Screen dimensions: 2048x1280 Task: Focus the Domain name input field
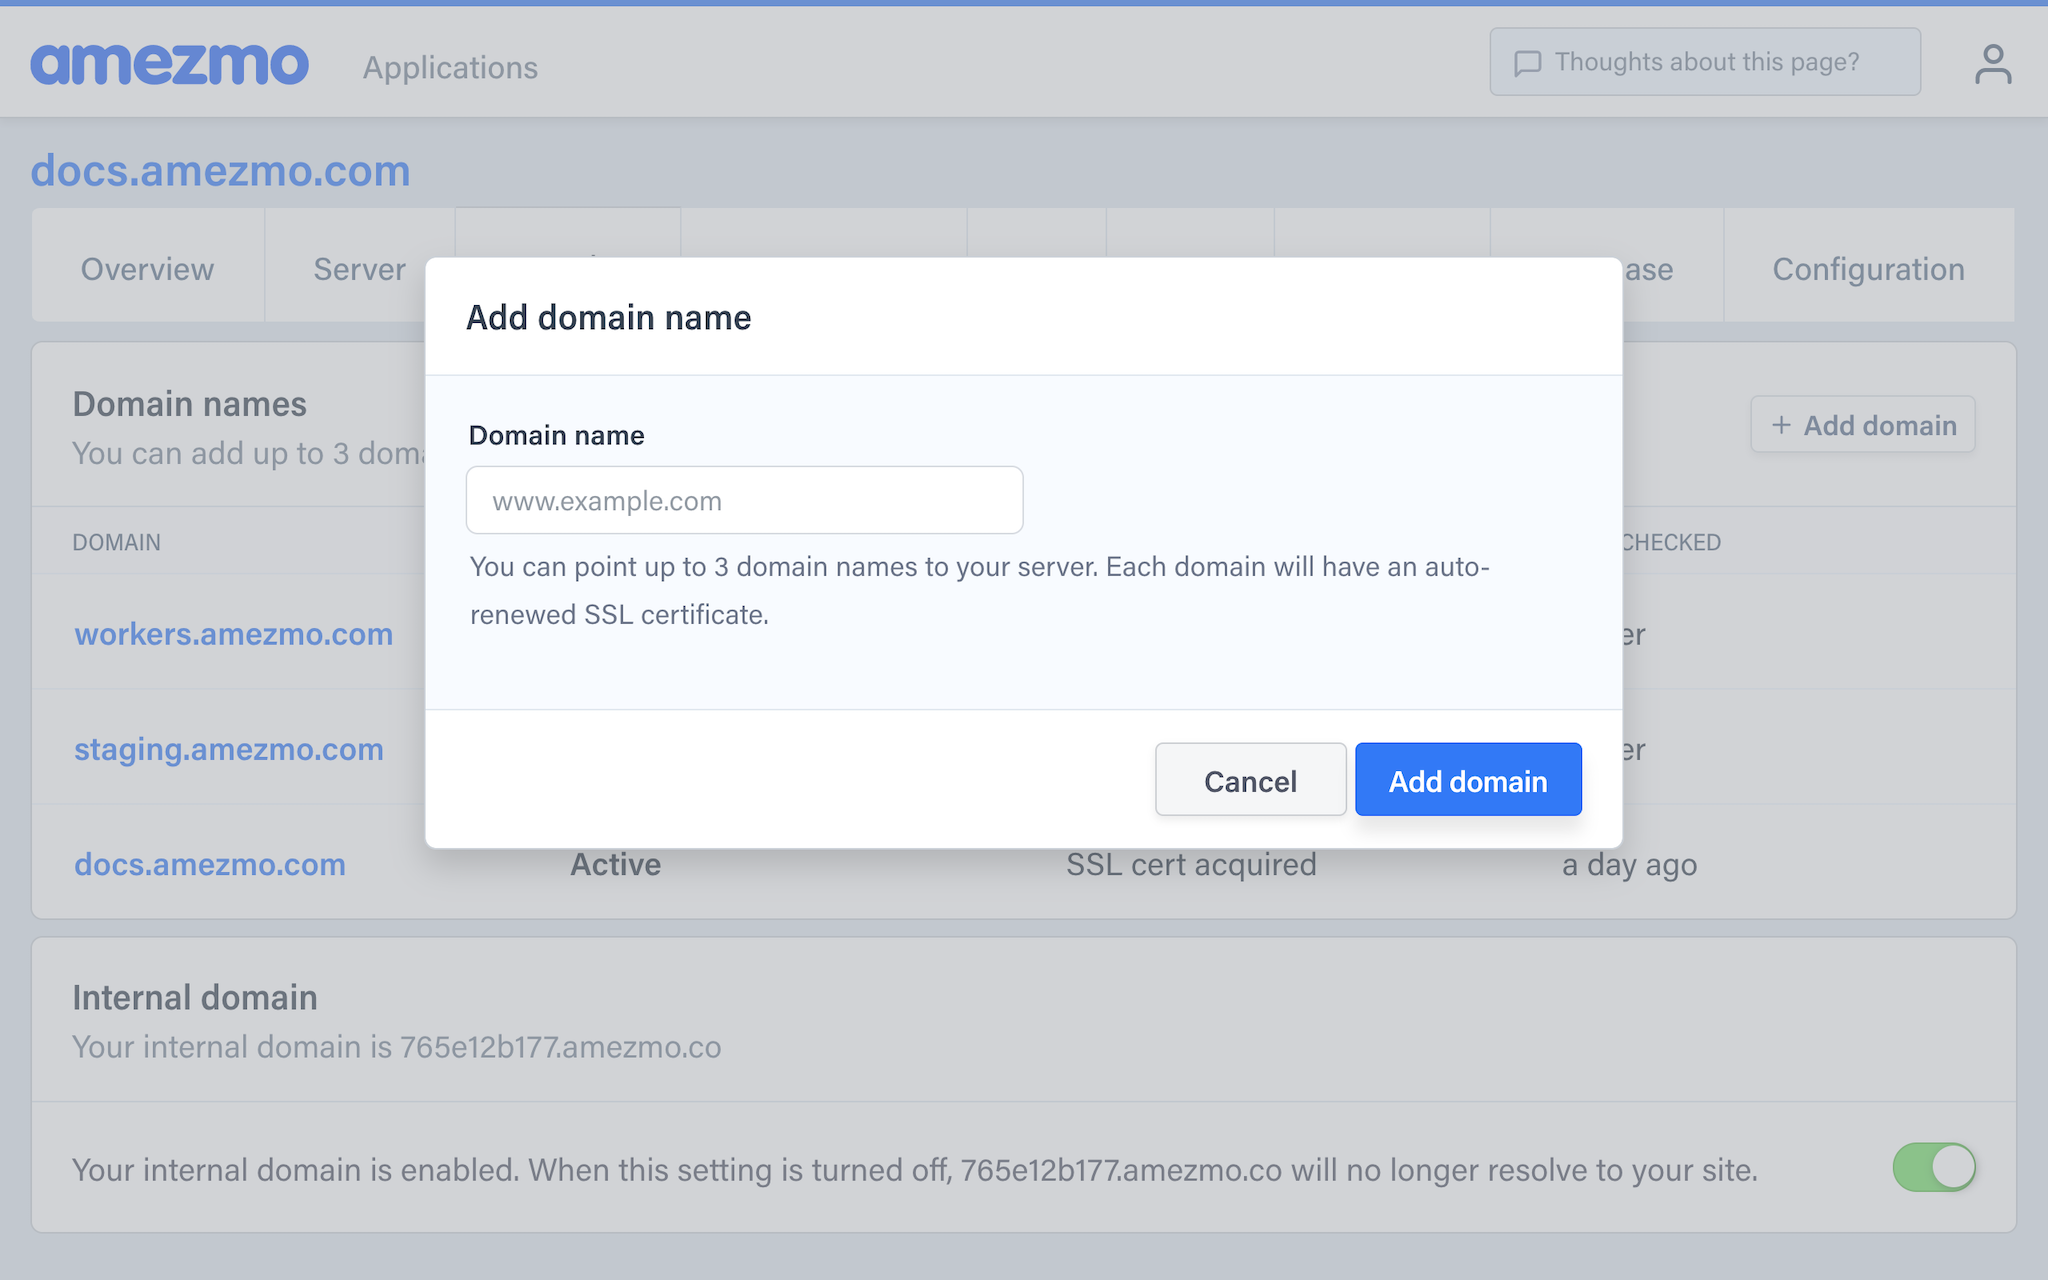[744, 500]
